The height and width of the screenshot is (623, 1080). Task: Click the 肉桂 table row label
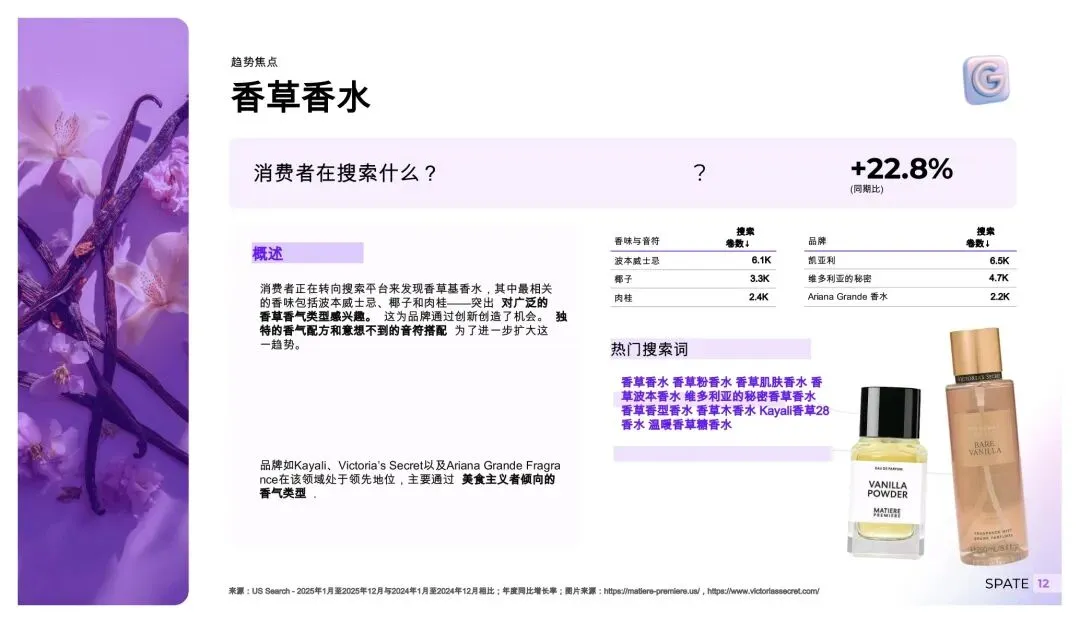[623, 298]
